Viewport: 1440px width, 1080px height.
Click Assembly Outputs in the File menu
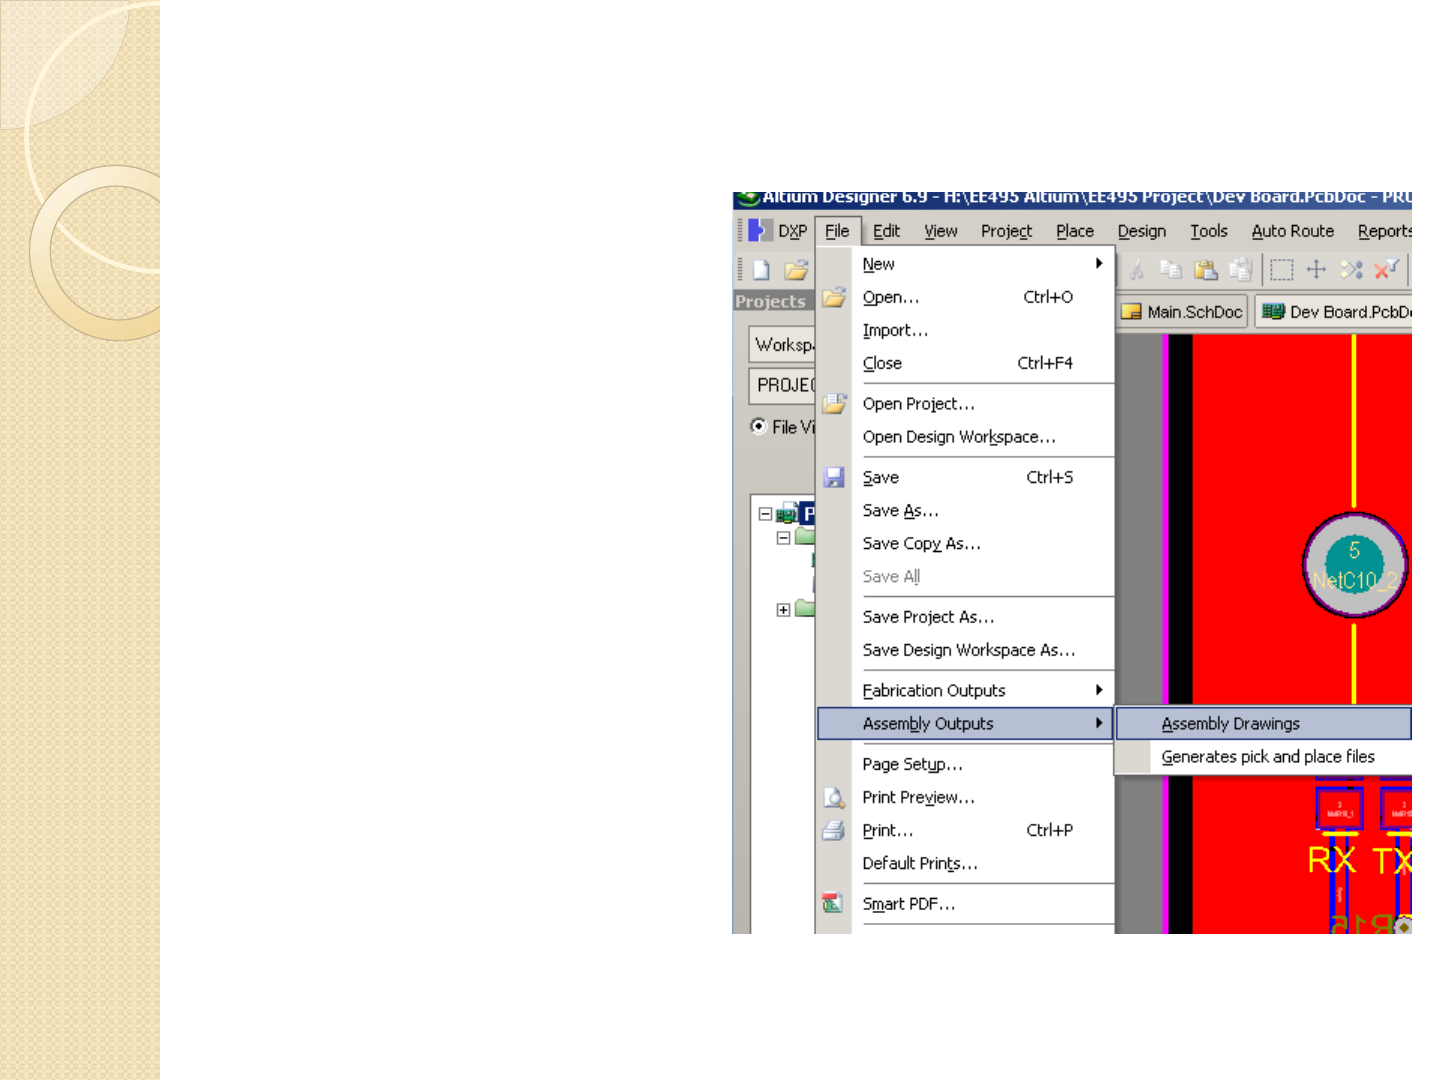[x=966, y=723]
